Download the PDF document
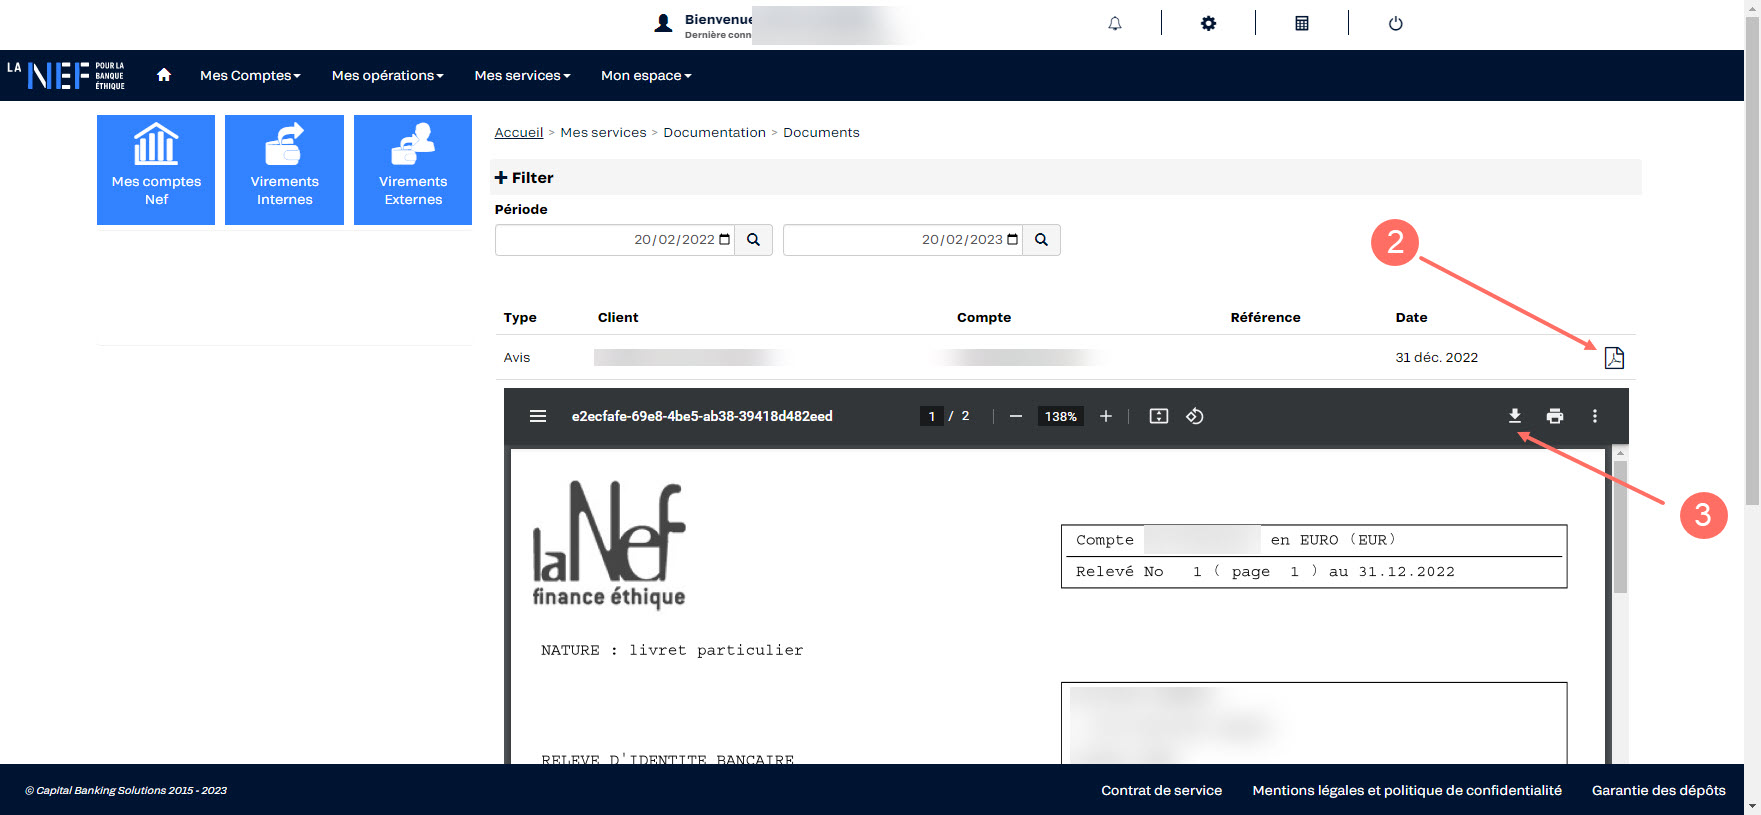The height and width of the screenshot is (815, 1761). 1515,416
